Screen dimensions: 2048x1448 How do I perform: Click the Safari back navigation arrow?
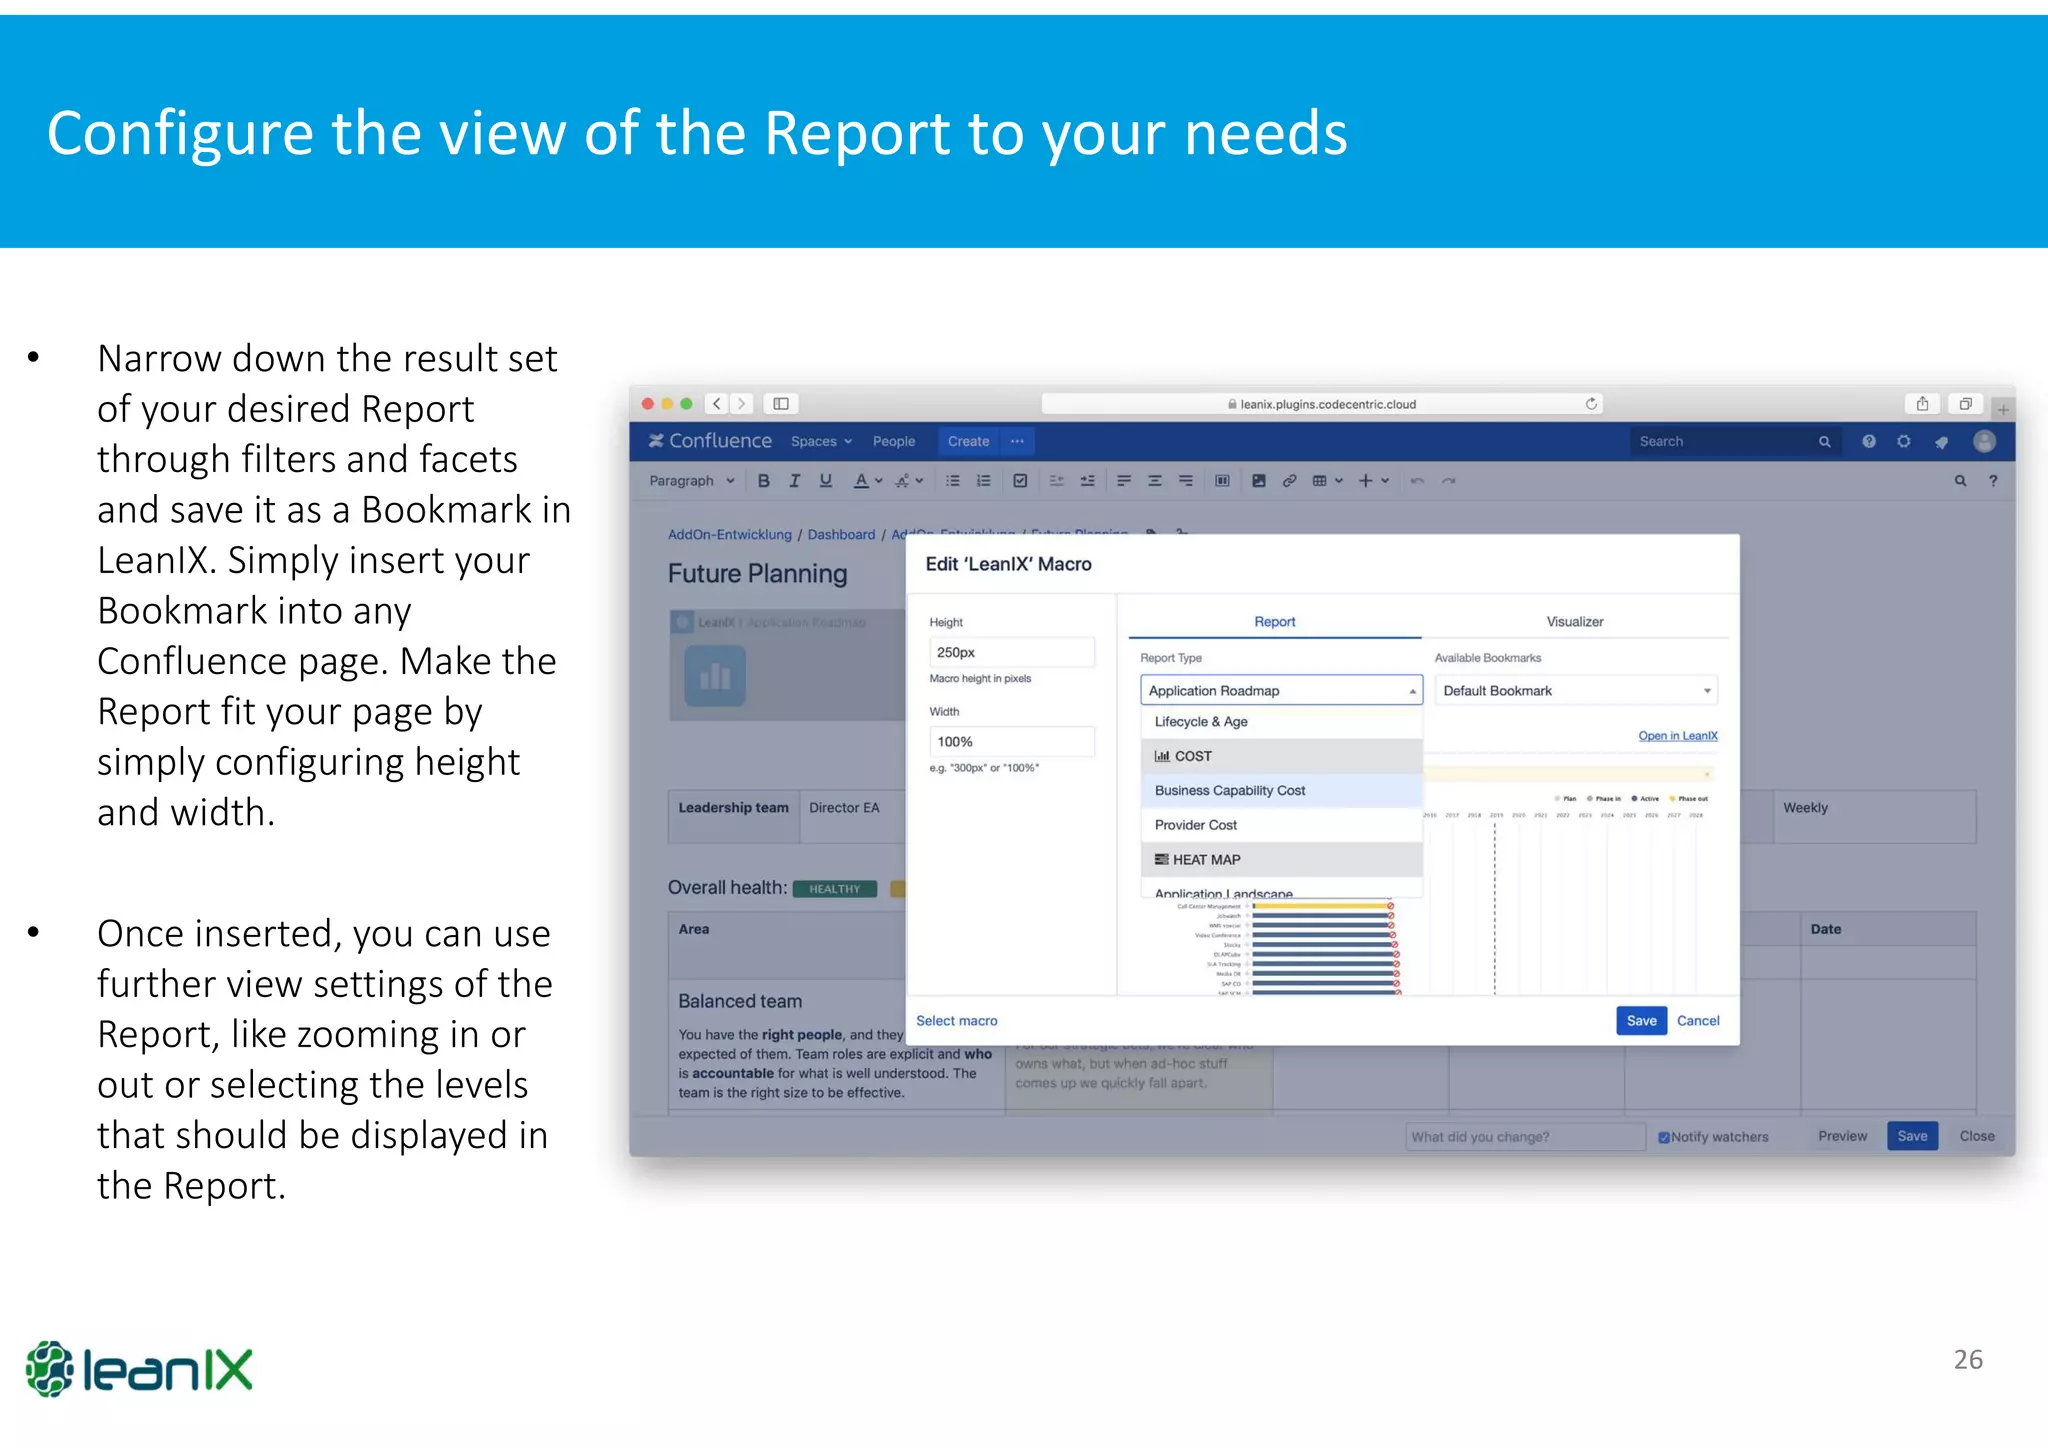716,404
